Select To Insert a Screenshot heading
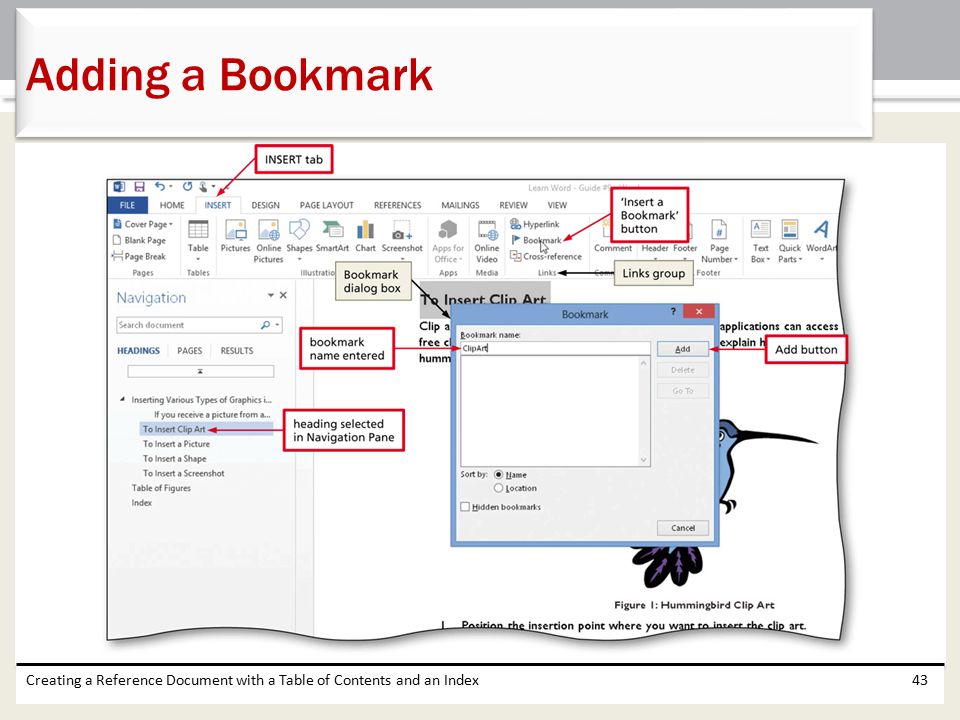This screenshot has height=720, width=960. [184, 473]
